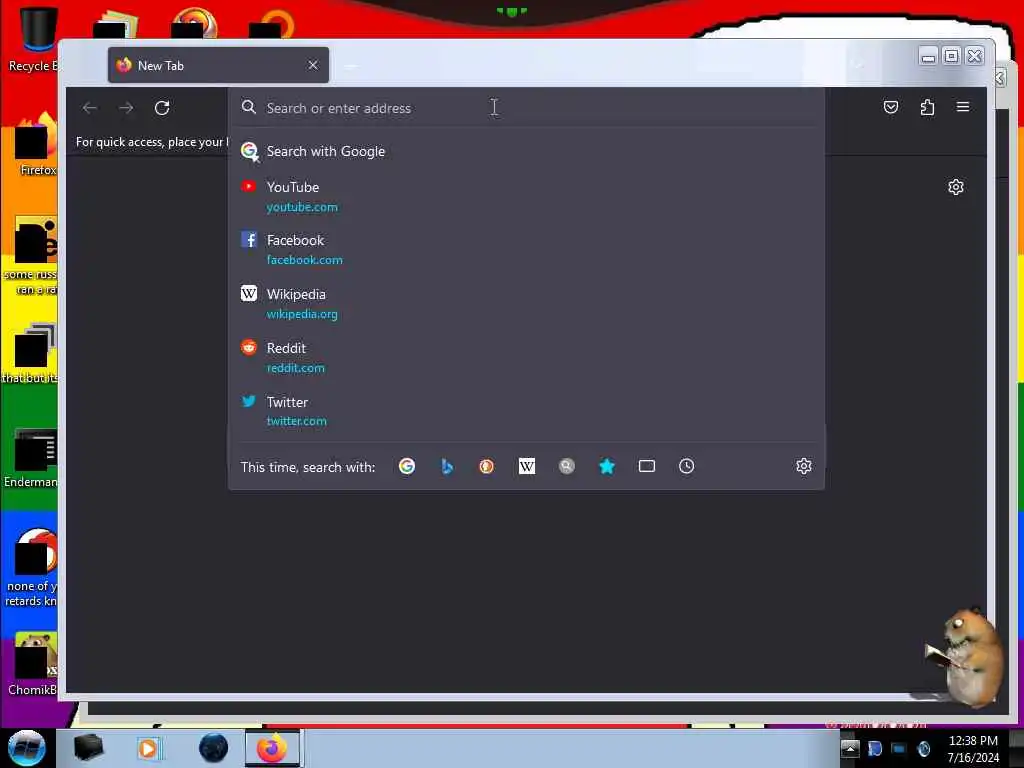This screenshot has width=1024, height=768.
Task: Search this time with Google icon
Action: 407,466
